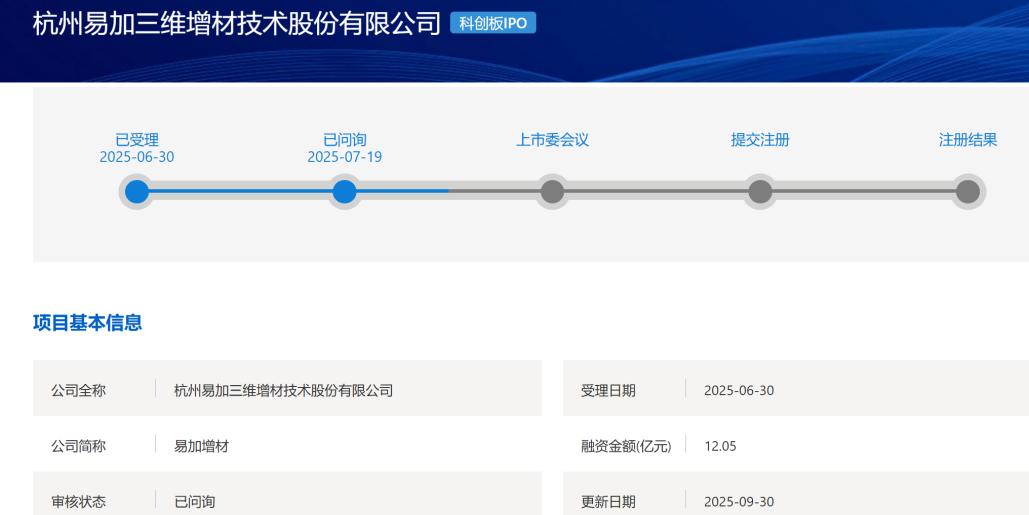The width and height of the screenshot is (1029, 515).
Task: Click the 更新日期 value 2025-09-30
Action: pyautogui.click(x=738, y=501)
